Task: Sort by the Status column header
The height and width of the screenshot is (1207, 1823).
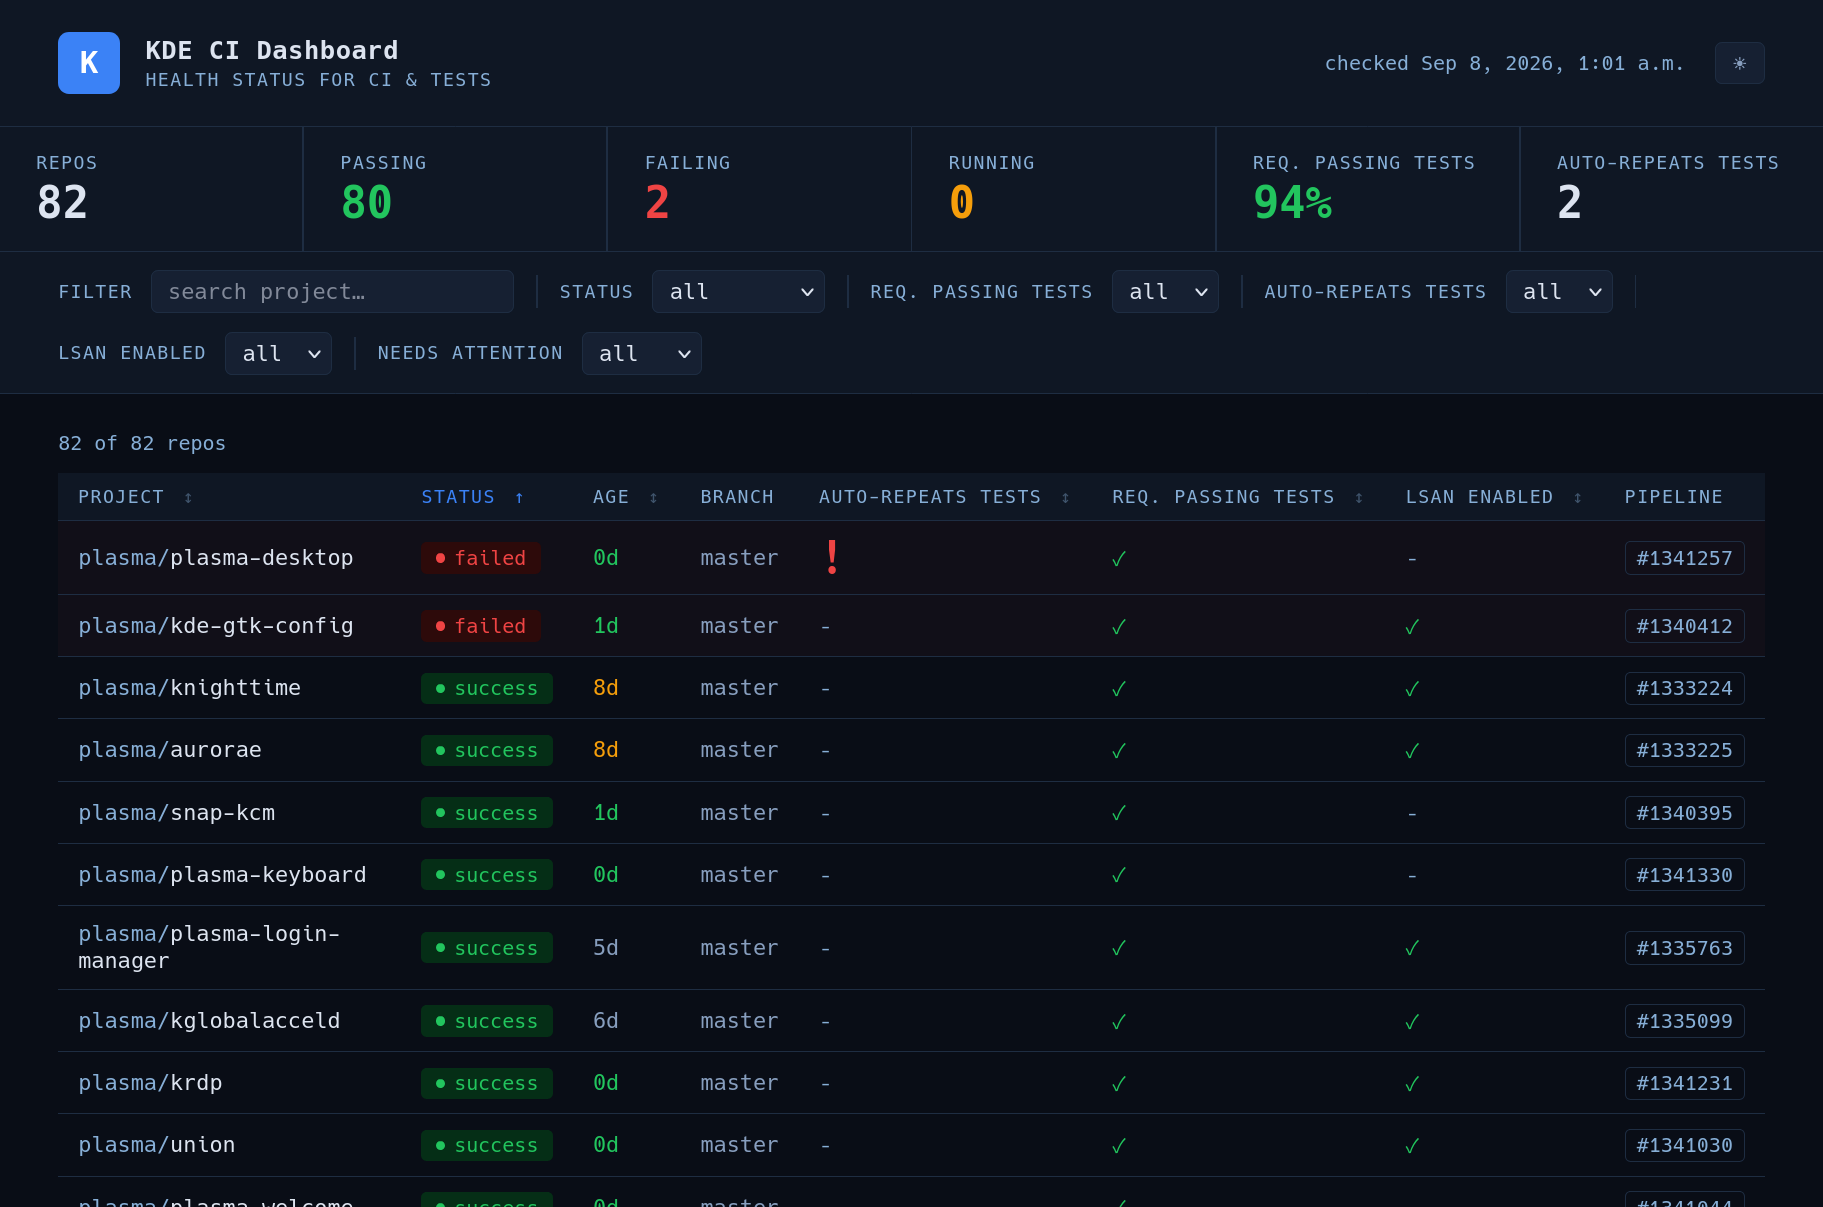Action: 473,497
